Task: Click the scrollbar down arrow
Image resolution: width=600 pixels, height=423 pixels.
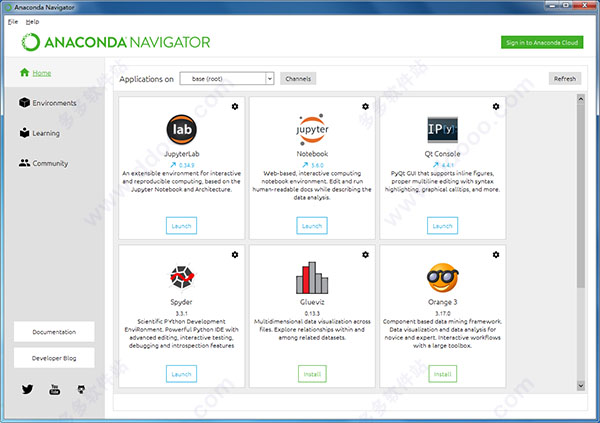Action: click(580, 385)
